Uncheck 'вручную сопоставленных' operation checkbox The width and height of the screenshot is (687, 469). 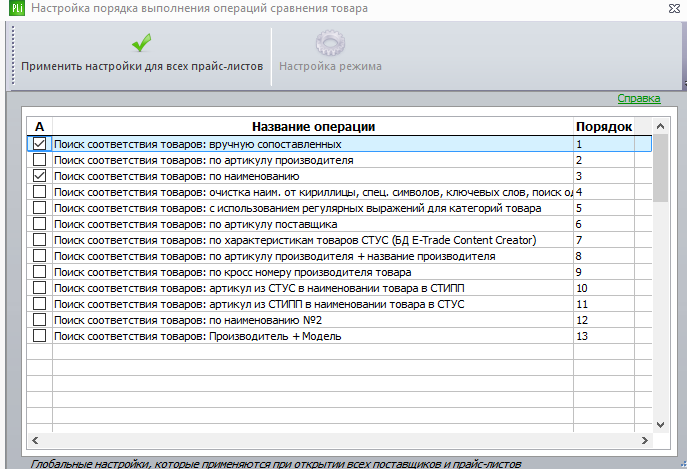(39, 143)
